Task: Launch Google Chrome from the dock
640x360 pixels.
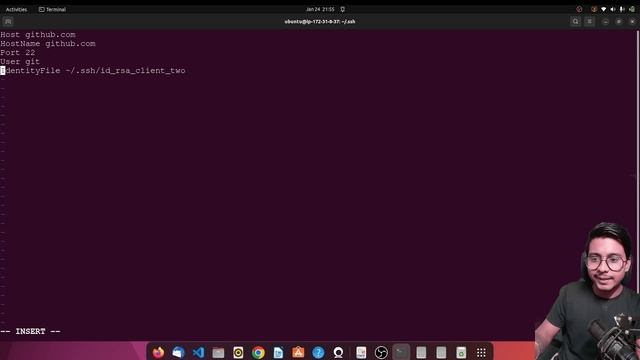Action: [258, 352]
